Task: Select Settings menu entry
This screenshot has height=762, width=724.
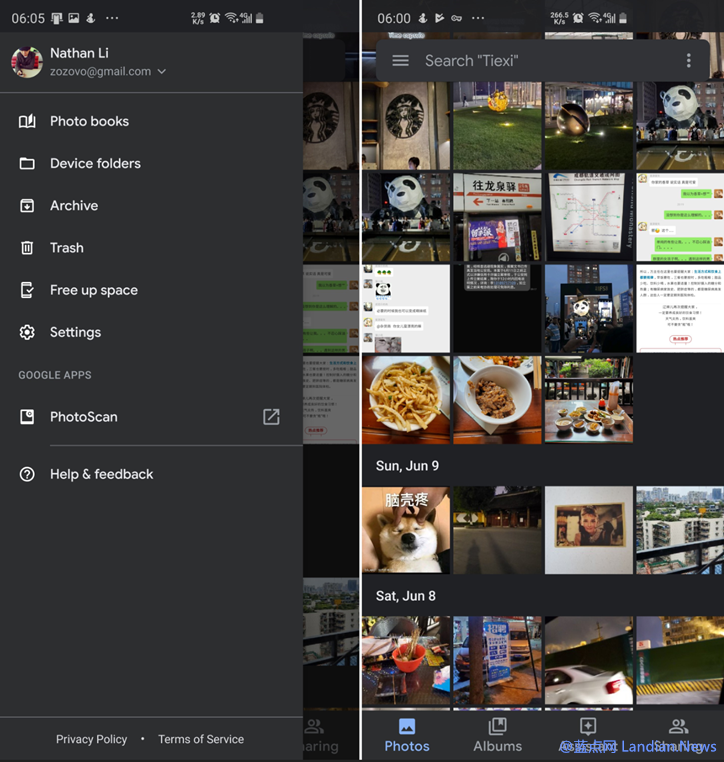Action: (151, 332)
